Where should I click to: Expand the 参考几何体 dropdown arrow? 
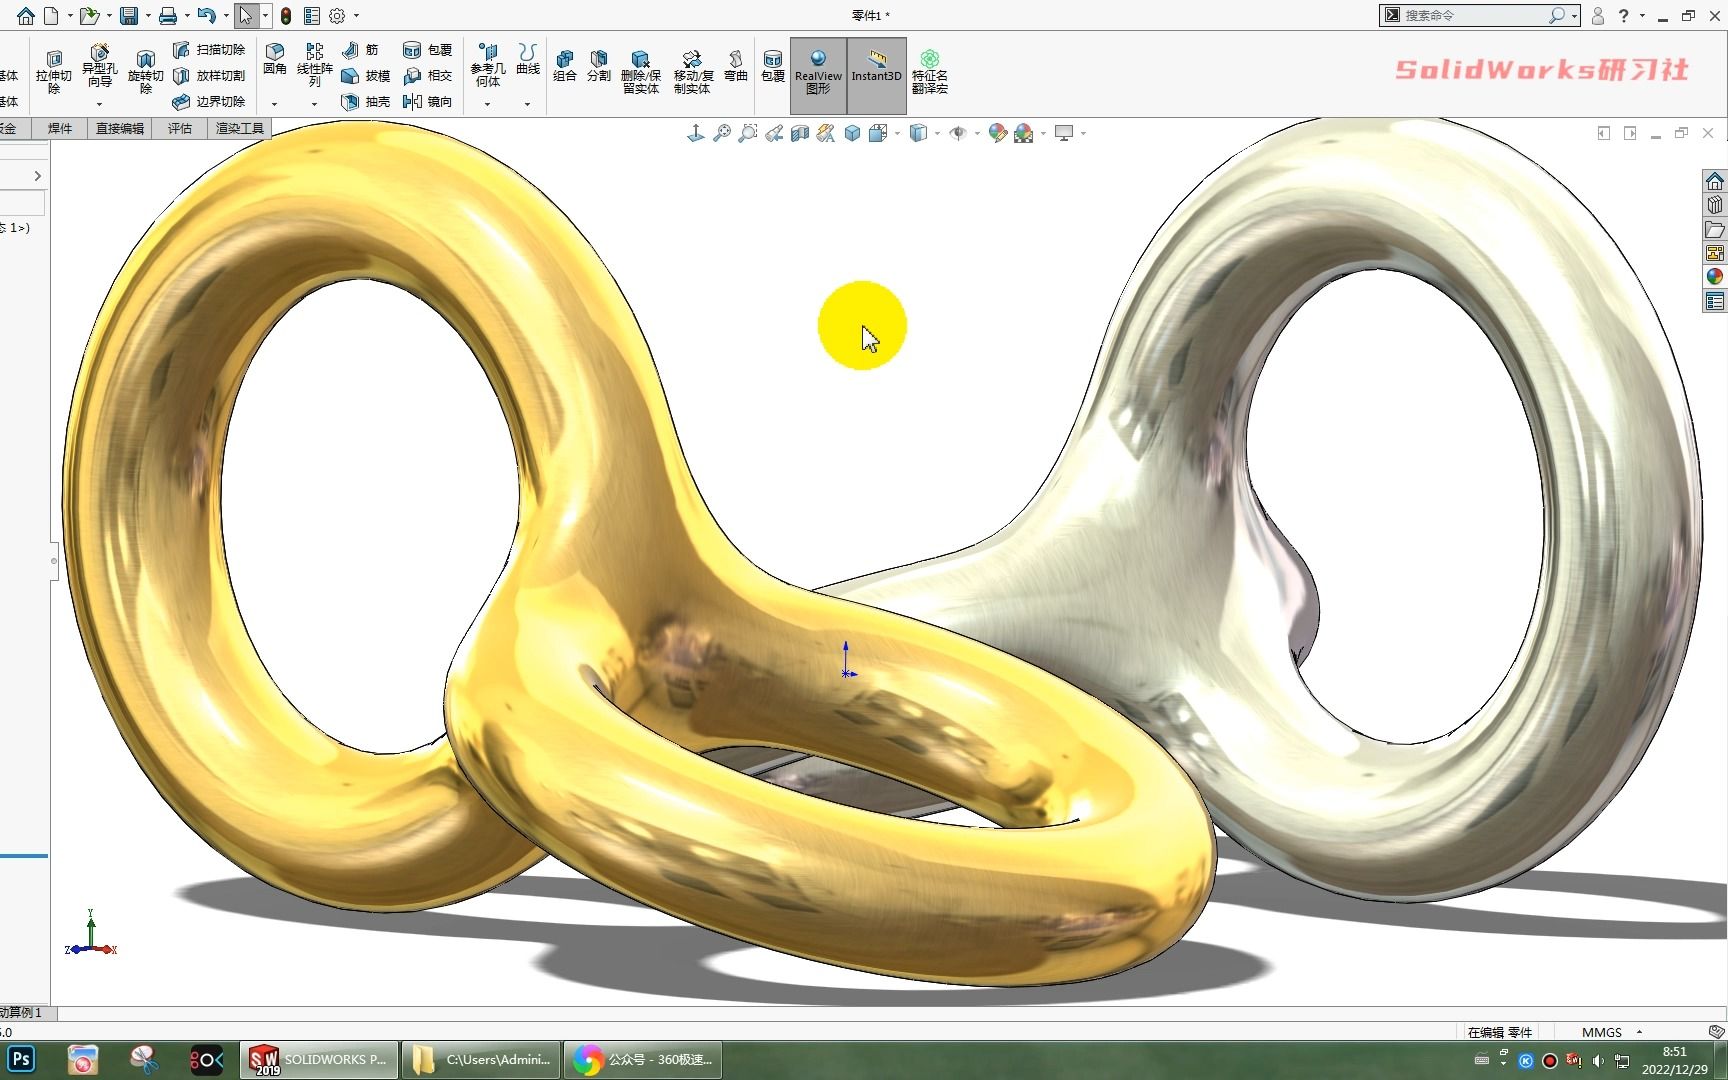(x=487, y=104)
